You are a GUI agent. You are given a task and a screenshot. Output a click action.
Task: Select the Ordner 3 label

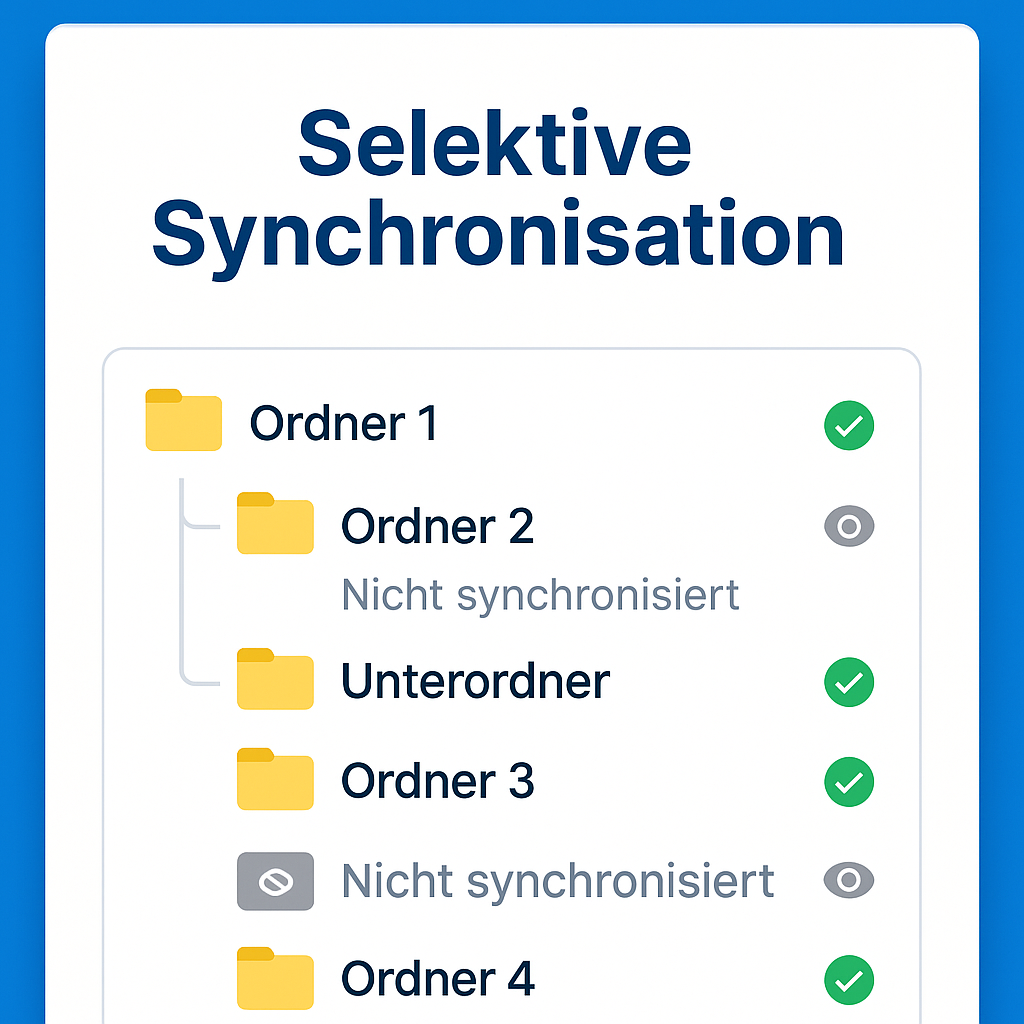click(437, 781)
